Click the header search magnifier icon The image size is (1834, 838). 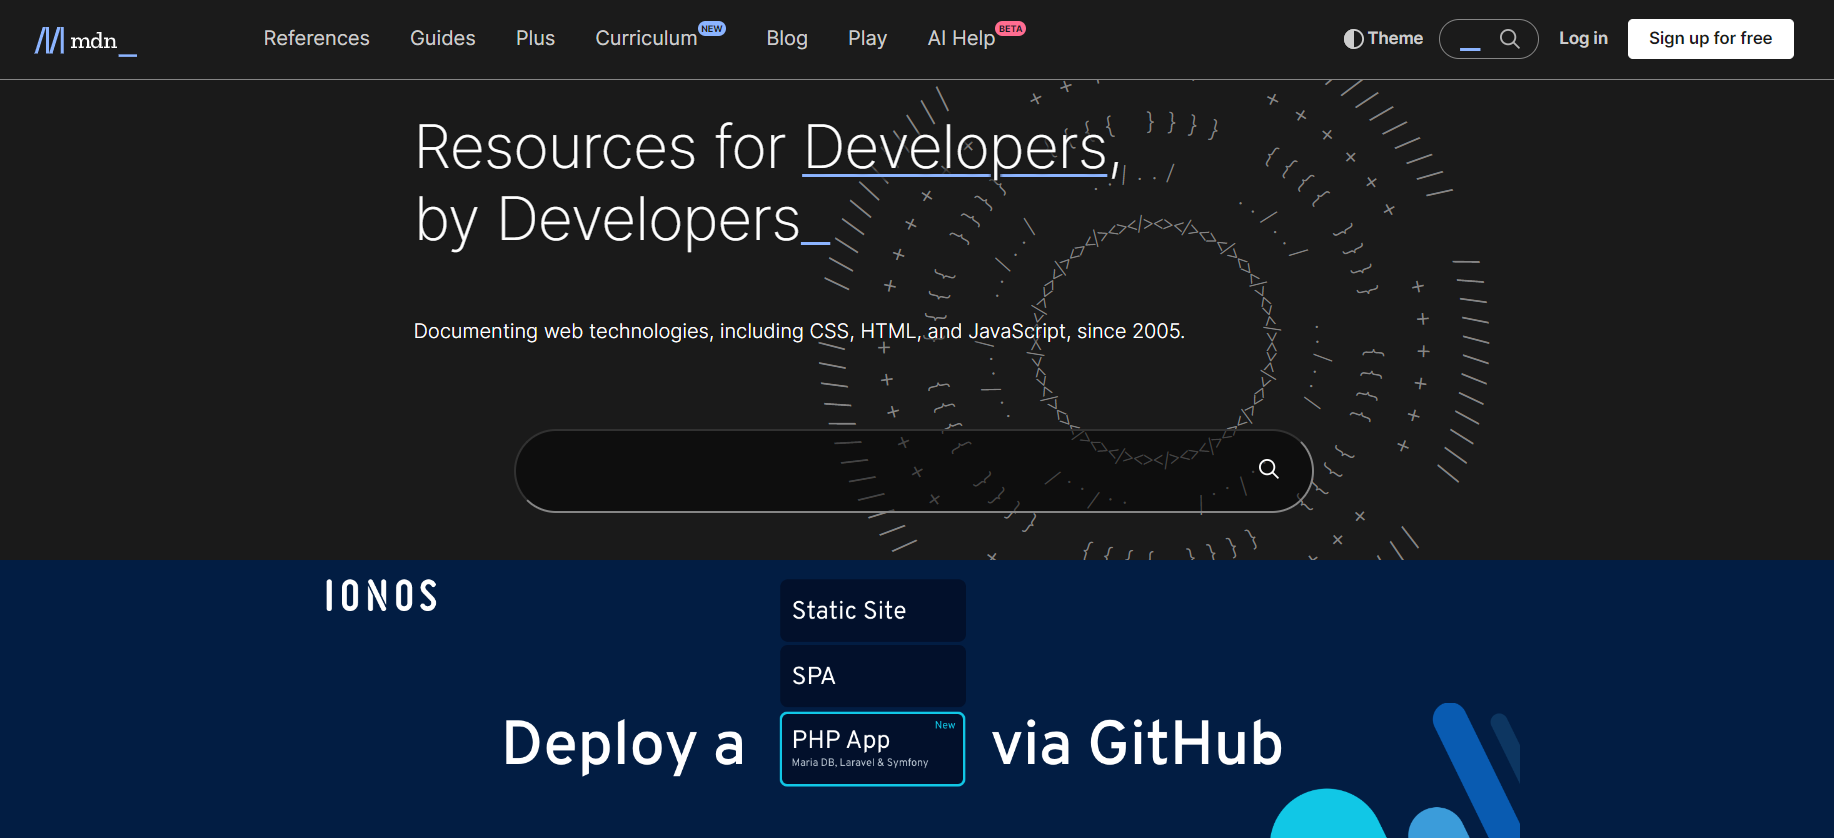click(x=1510, y=39)
